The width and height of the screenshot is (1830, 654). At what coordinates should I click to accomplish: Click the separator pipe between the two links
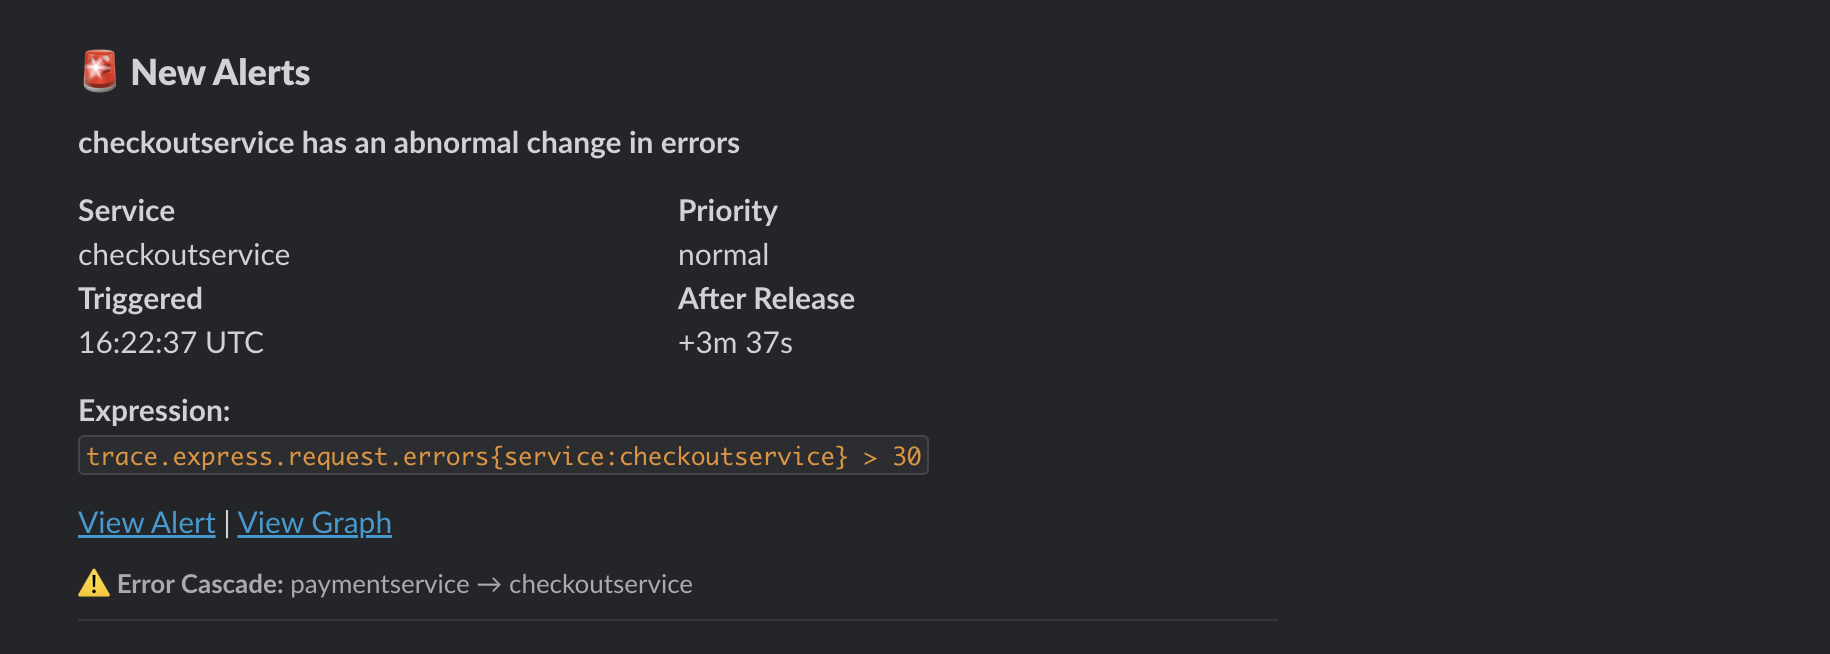pyautogui.click(x=227, y=522)
